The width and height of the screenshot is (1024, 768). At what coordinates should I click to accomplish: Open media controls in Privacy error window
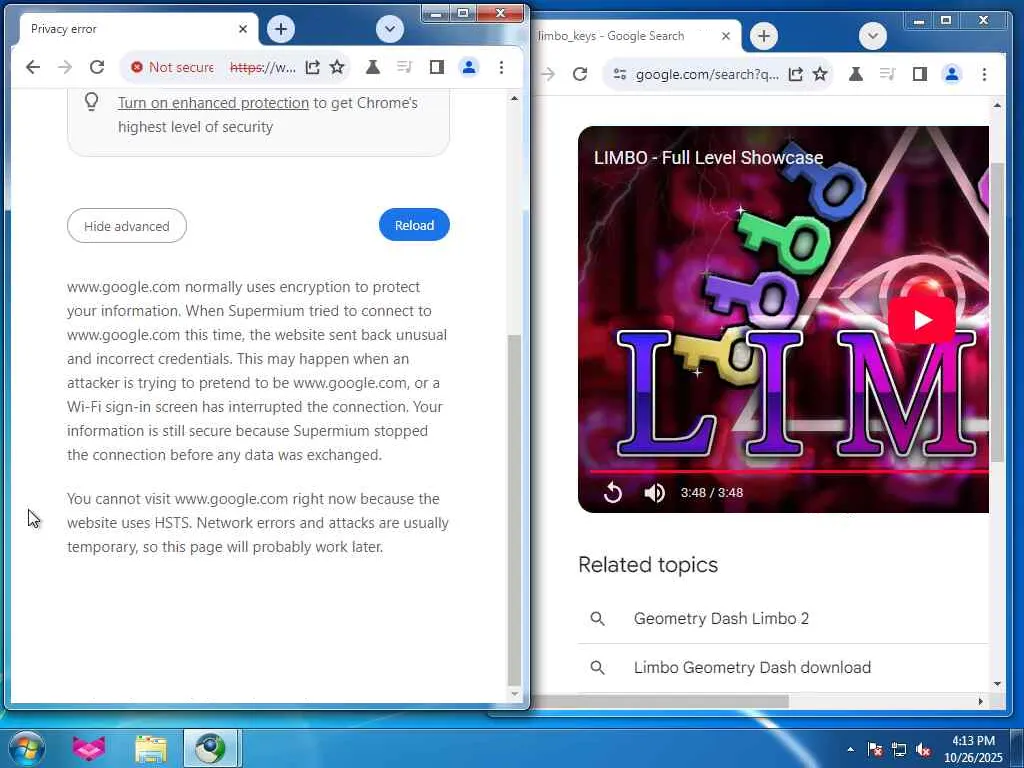(x=405, y=67)
